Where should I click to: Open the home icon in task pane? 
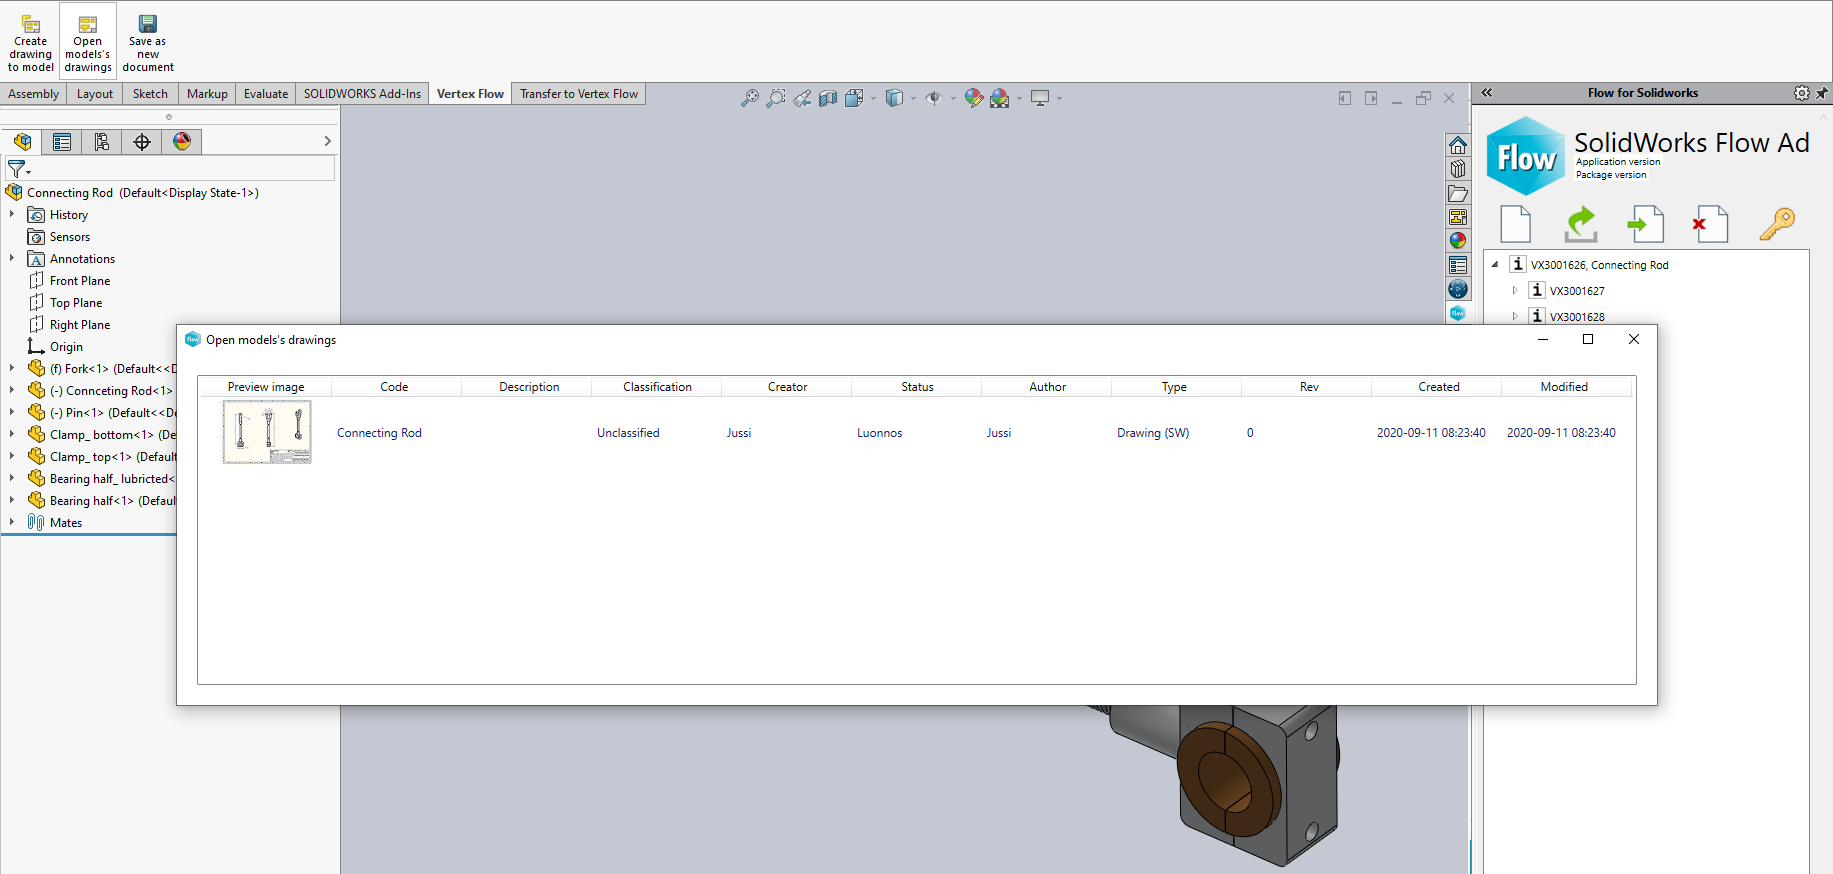[1458, 146]
